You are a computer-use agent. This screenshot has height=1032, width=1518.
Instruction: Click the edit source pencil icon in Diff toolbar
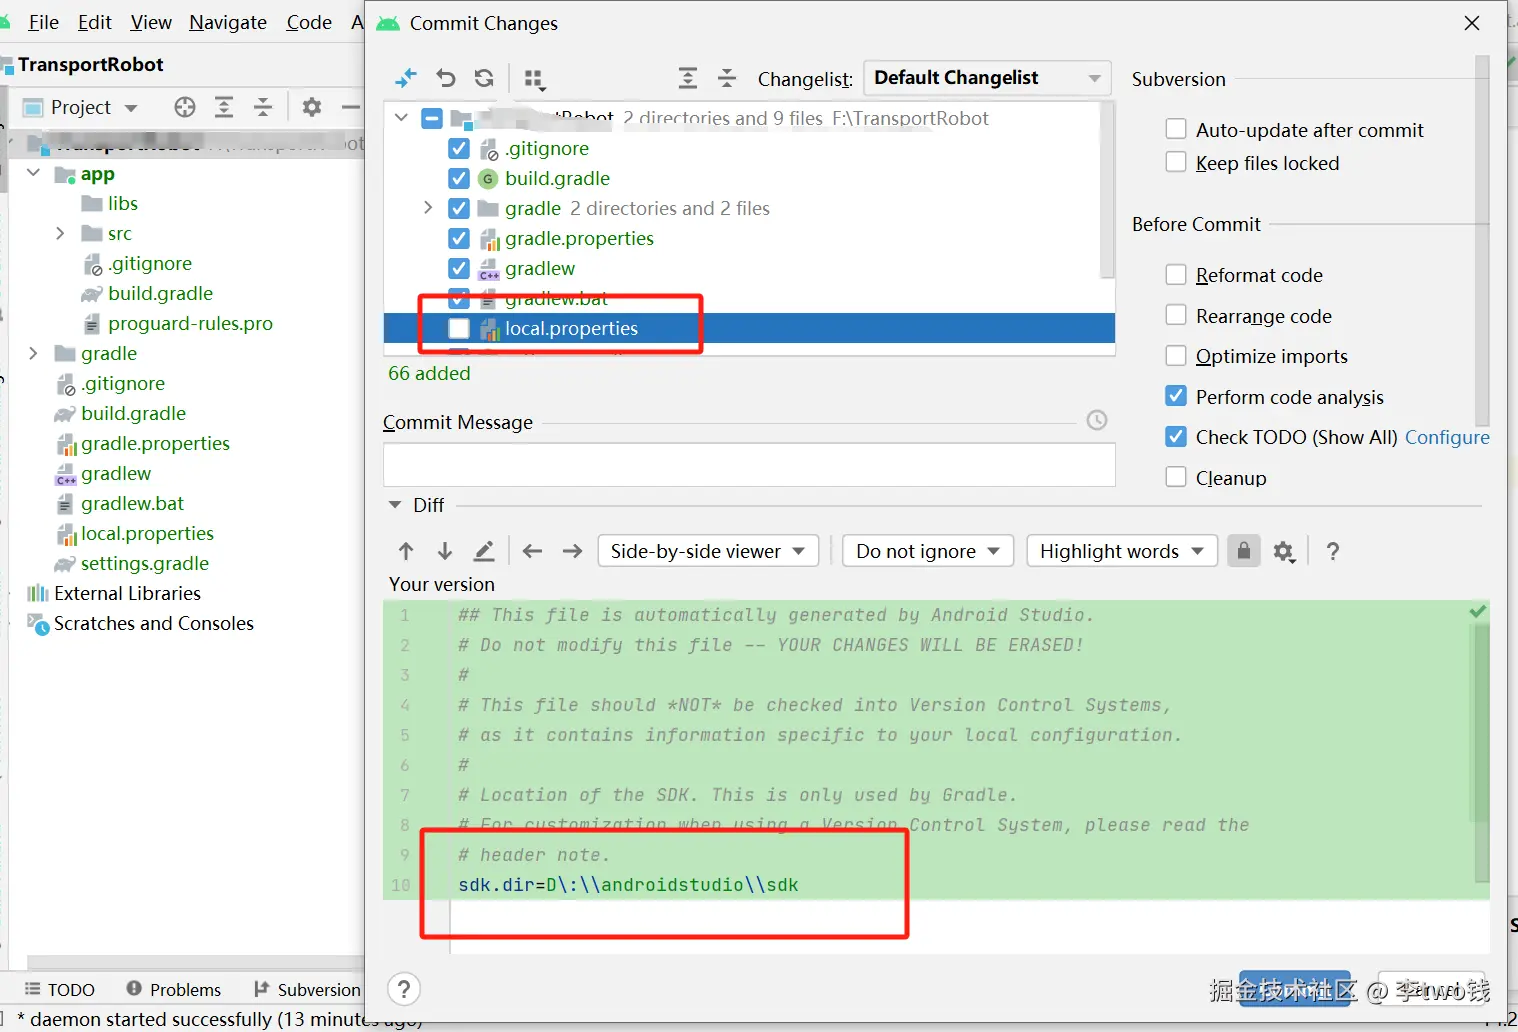(484, 551)
